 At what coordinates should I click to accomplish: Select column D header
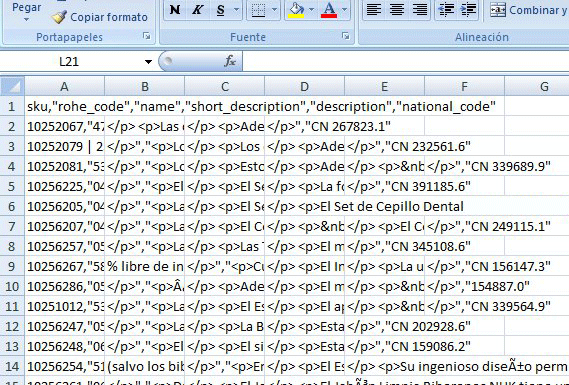coord(304,86)
